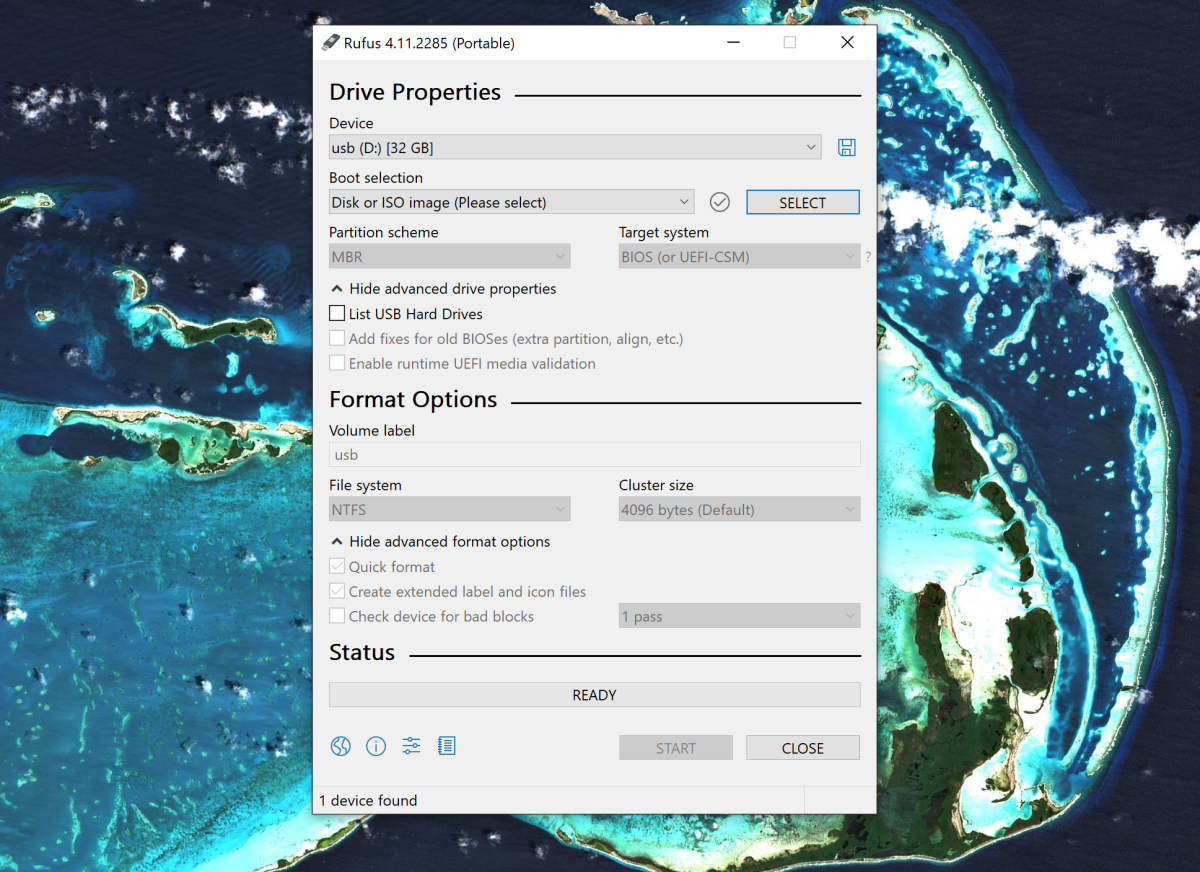Click the target system help question mark
The height and width of the screenshot is (872, 1200).
[868, 258]
